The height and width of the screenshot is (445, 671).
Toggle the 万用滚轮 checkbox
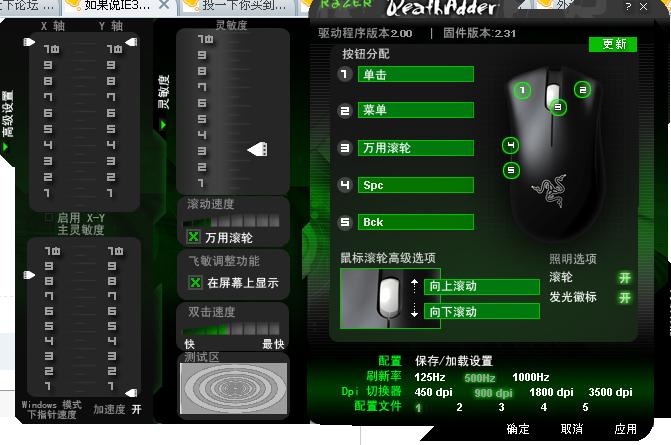click(193, 237)
